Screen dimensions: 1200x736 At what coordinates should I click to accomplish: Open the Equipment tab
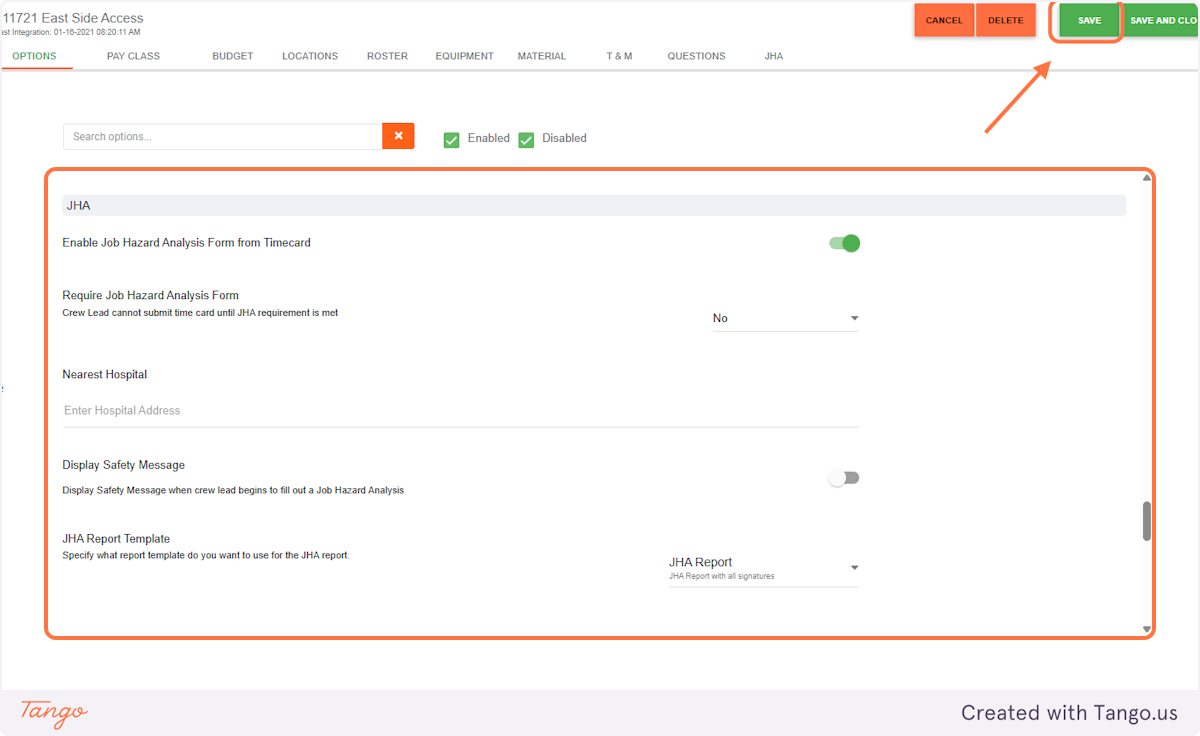[464, 56]
